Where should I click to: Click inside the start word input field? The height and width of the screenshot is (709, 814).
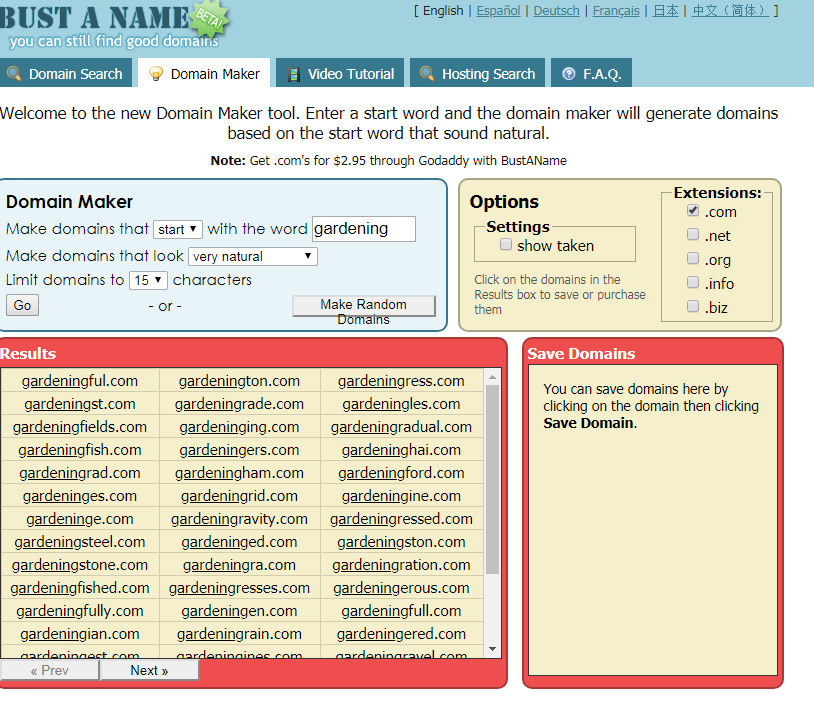tap(363, 229)
